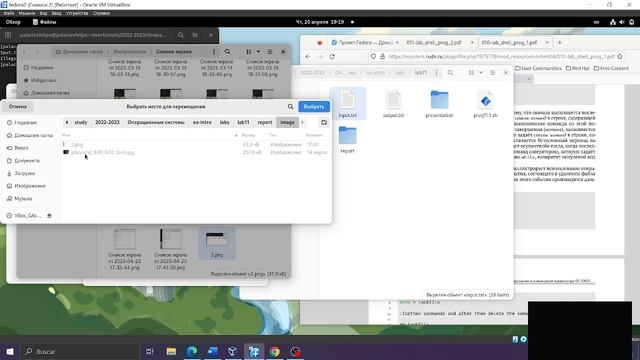The height and width of the screenshot is (360, 640).
Task: Select presentation folder in lab11 window
Action: pyautogui.click(x=439, y=104)
